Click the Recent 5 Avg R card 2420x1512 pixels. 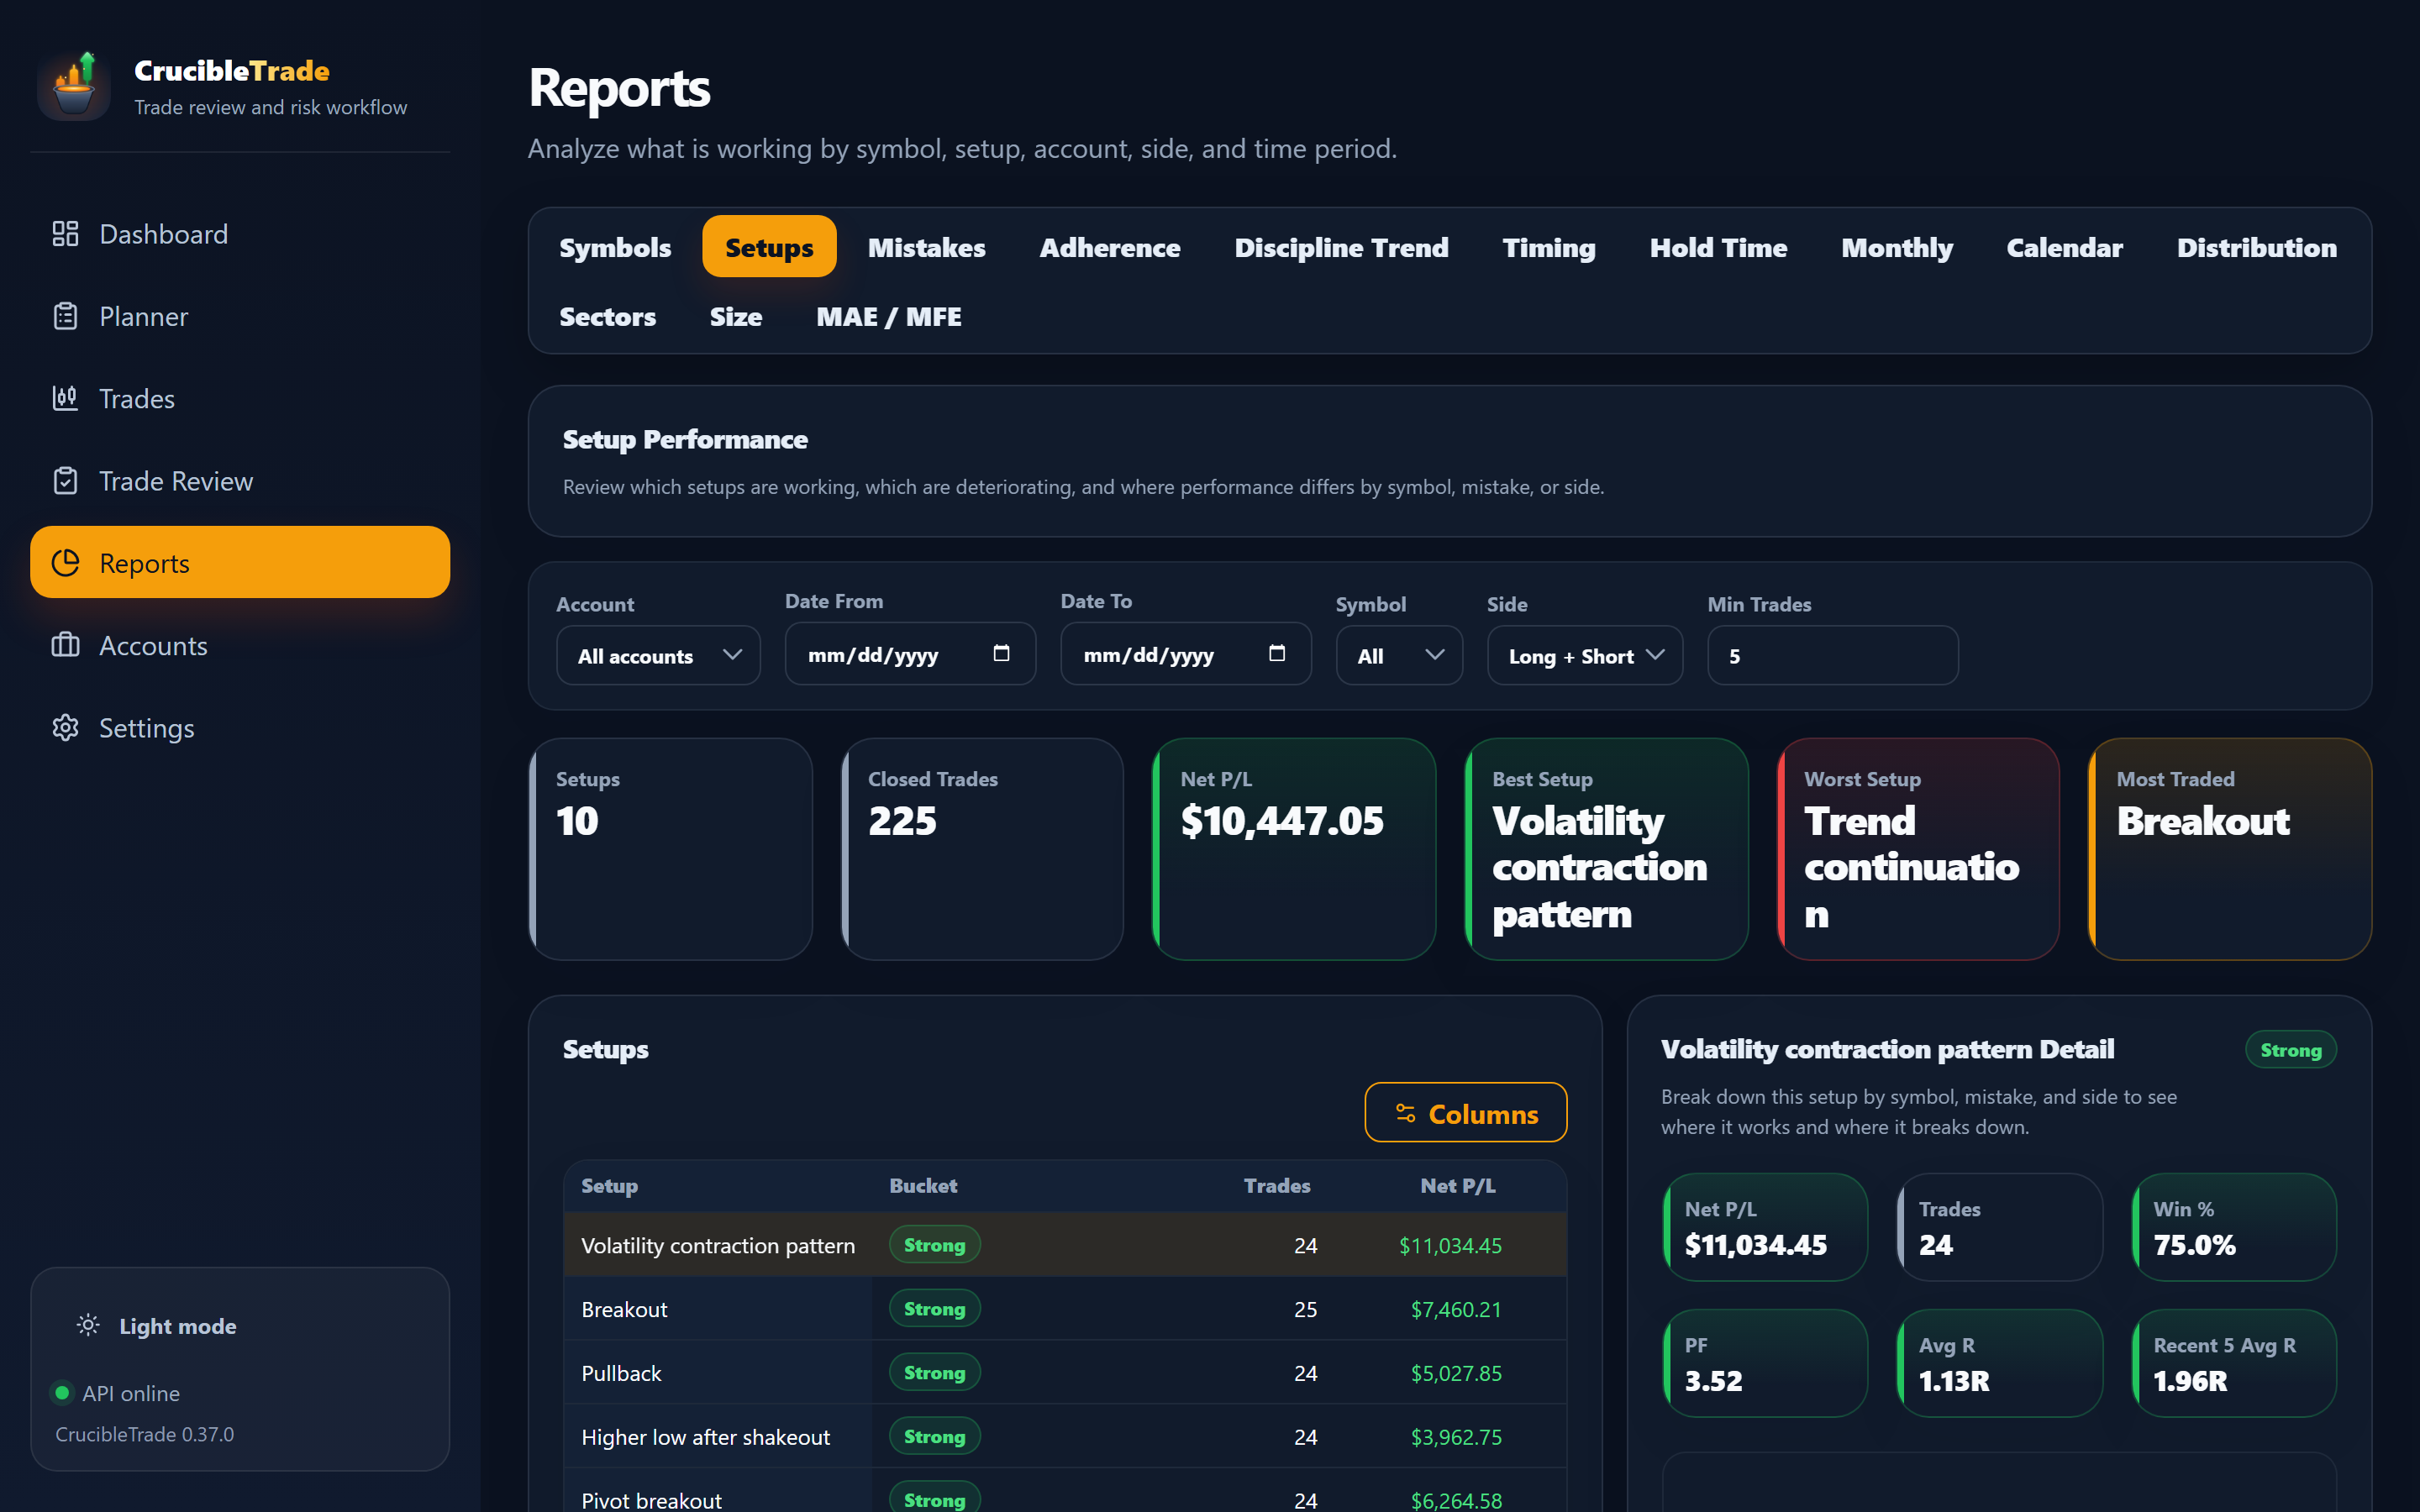tap(2234, 1363)
